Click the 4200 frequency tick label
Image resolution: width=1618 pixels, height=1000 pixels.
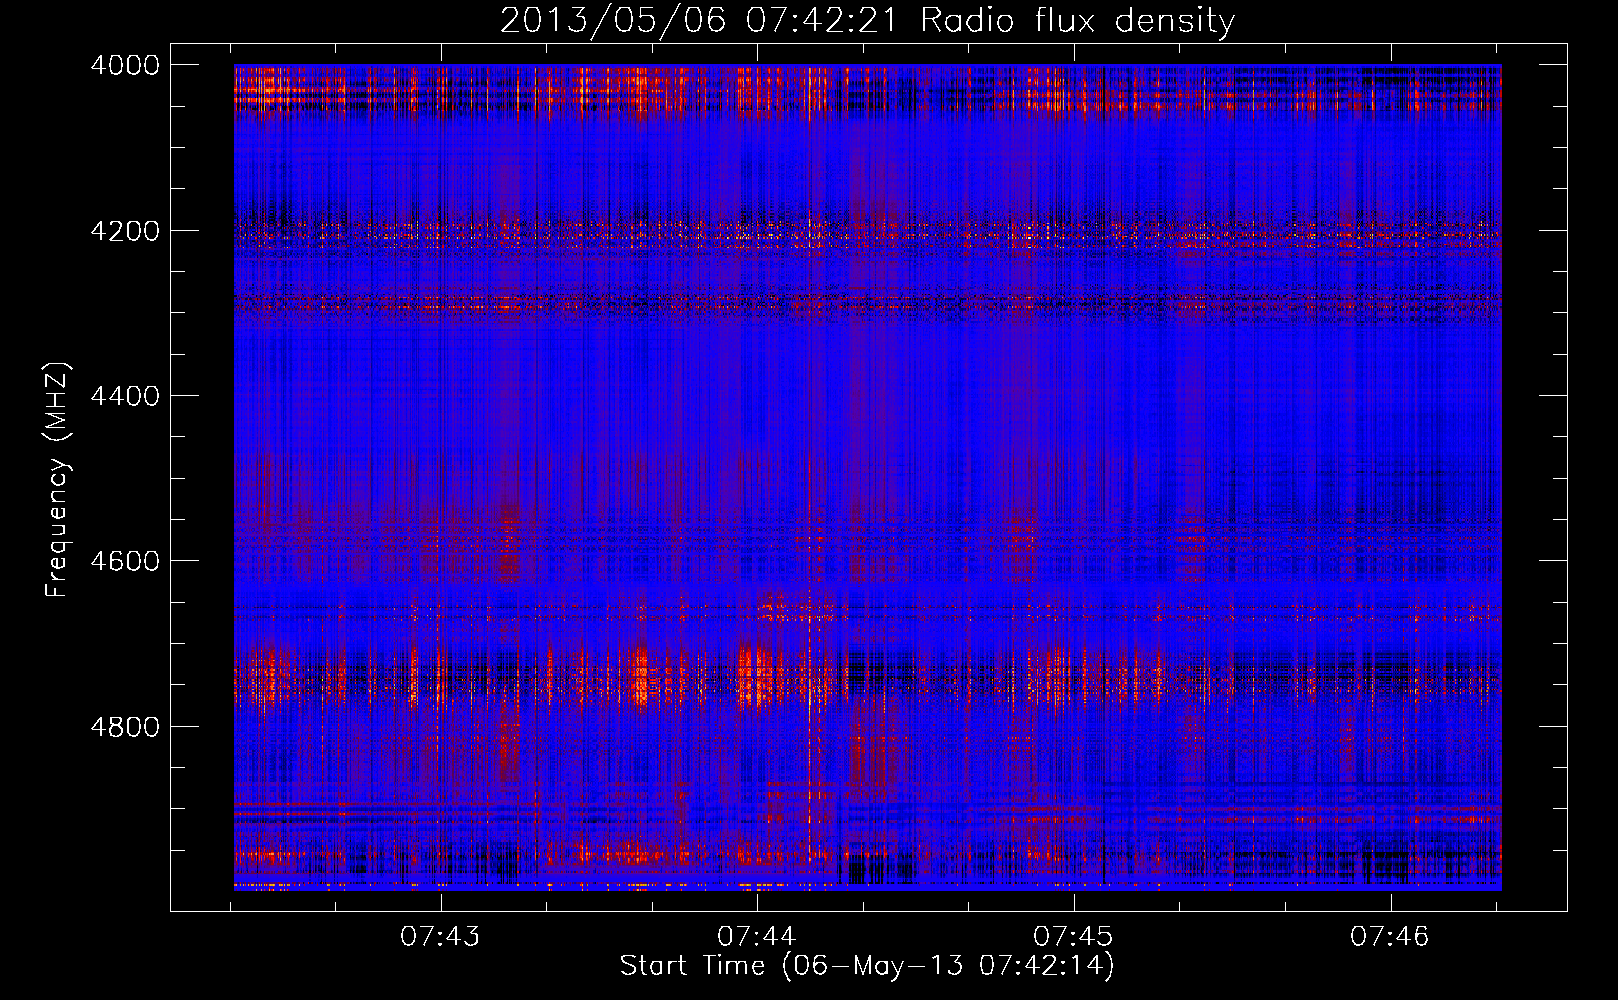(x=124, y=231)
